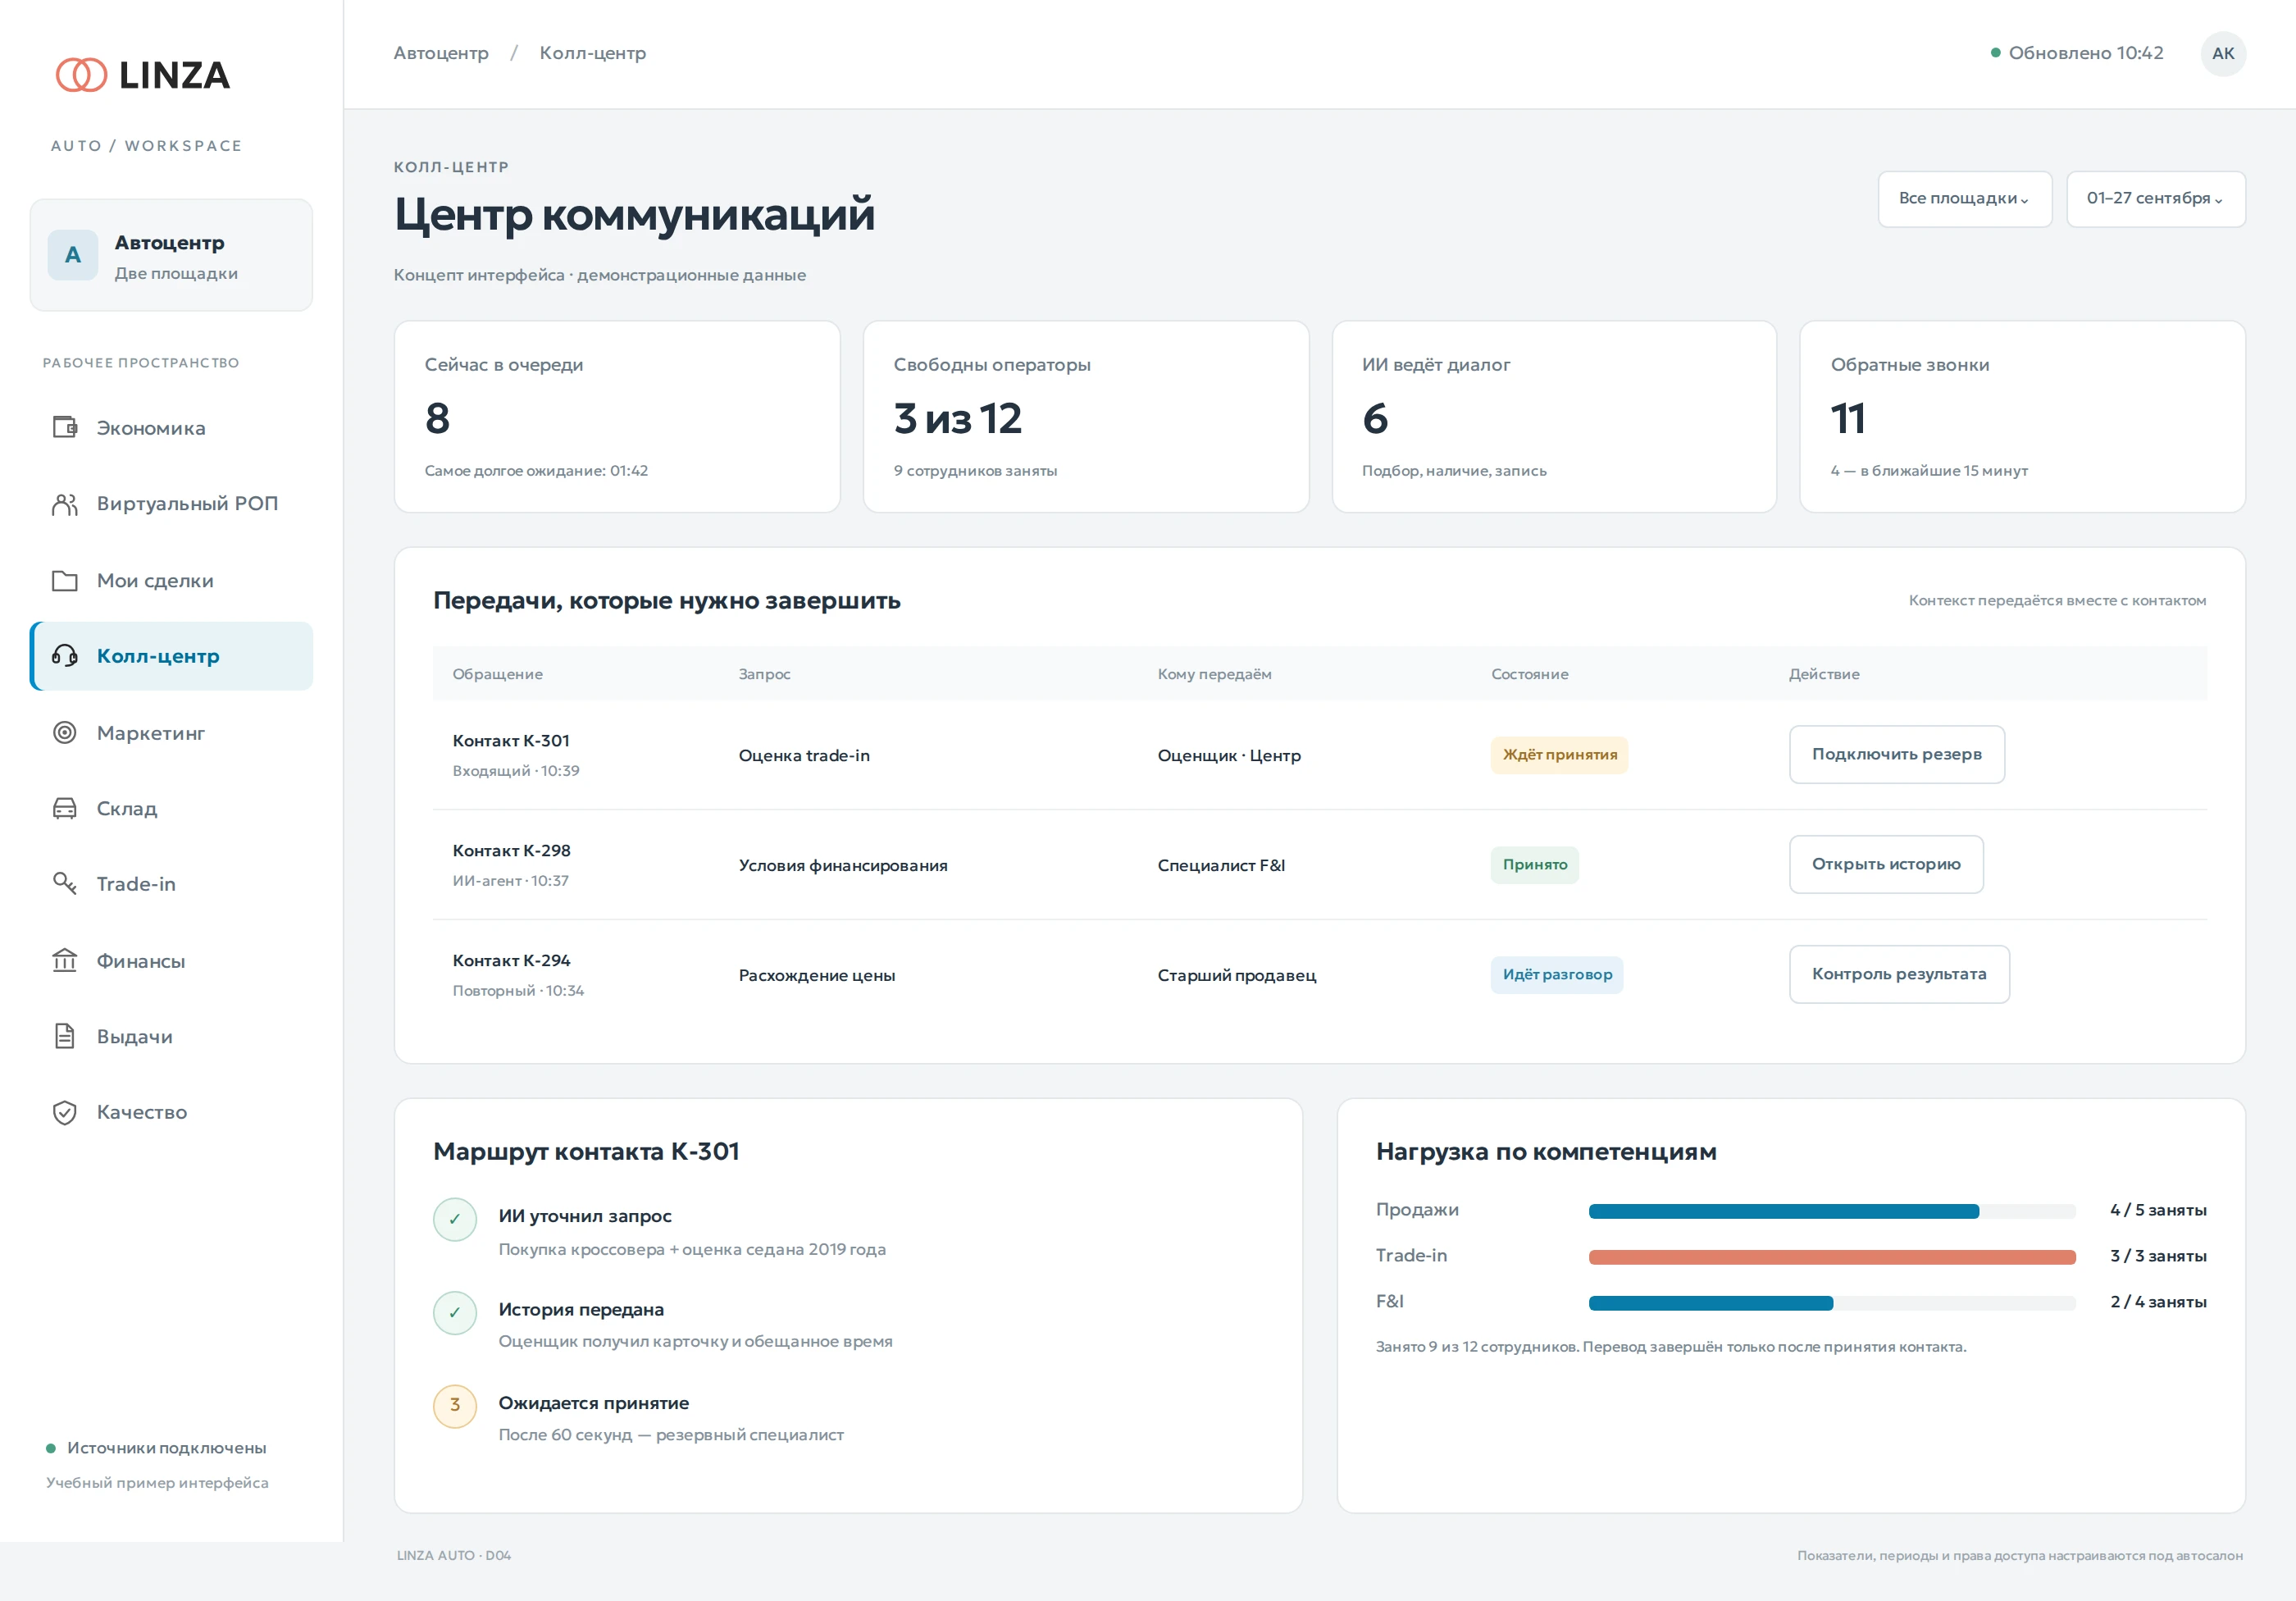This screenshot has height=1601, width=2296.
Task: Click the Экономика wallet icon
Action: pyautogui.click(x=65, y=428)
